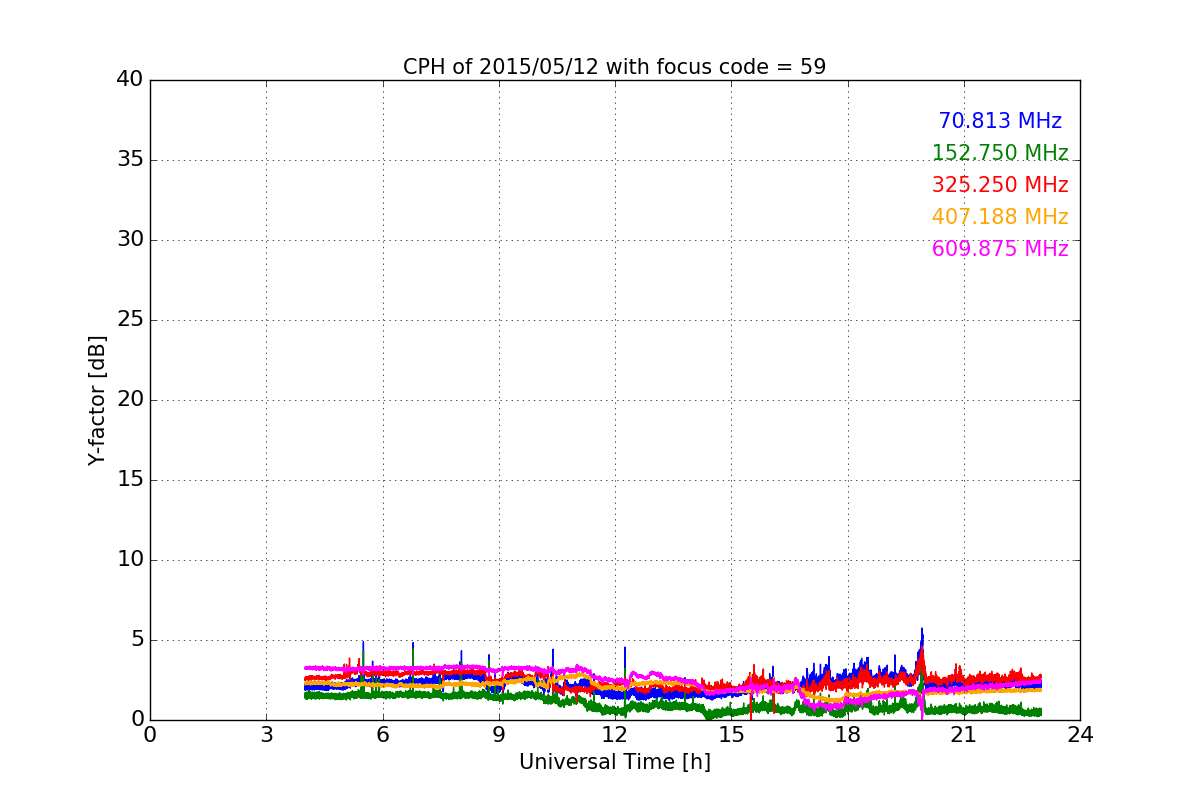Image resolution: width=1200 pixels, height=800 pixels.
Task: Click the y-axis tick label 10
Action: tap(130, 559)
